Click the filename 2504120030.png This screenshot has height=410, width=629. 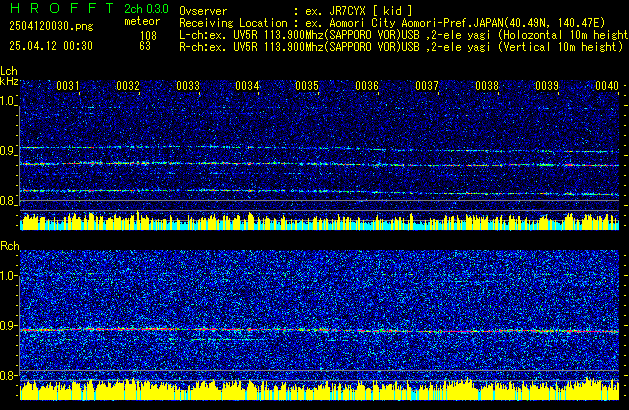pos(51,26)
